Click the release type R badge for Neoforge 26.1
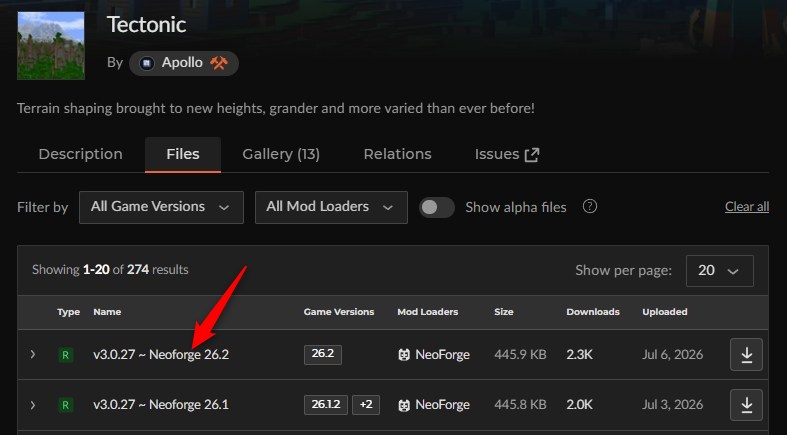The width and height of the screenshot is (787, 435). coord(65,405)
